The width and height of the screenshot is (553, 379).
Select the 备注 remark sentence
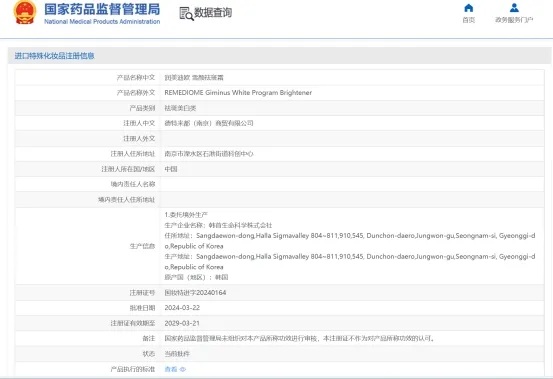click(x=300, y=338)
